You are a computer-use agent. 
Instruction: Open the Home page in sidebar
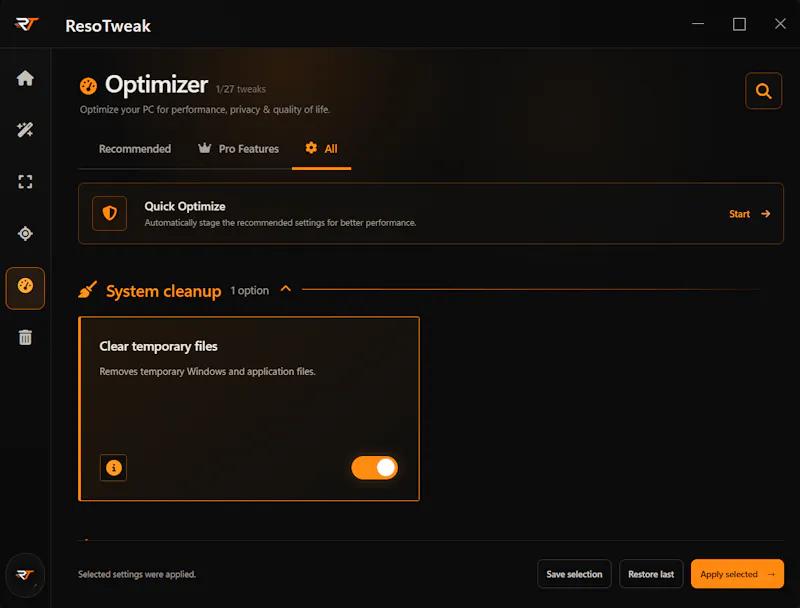pos(25,78)
